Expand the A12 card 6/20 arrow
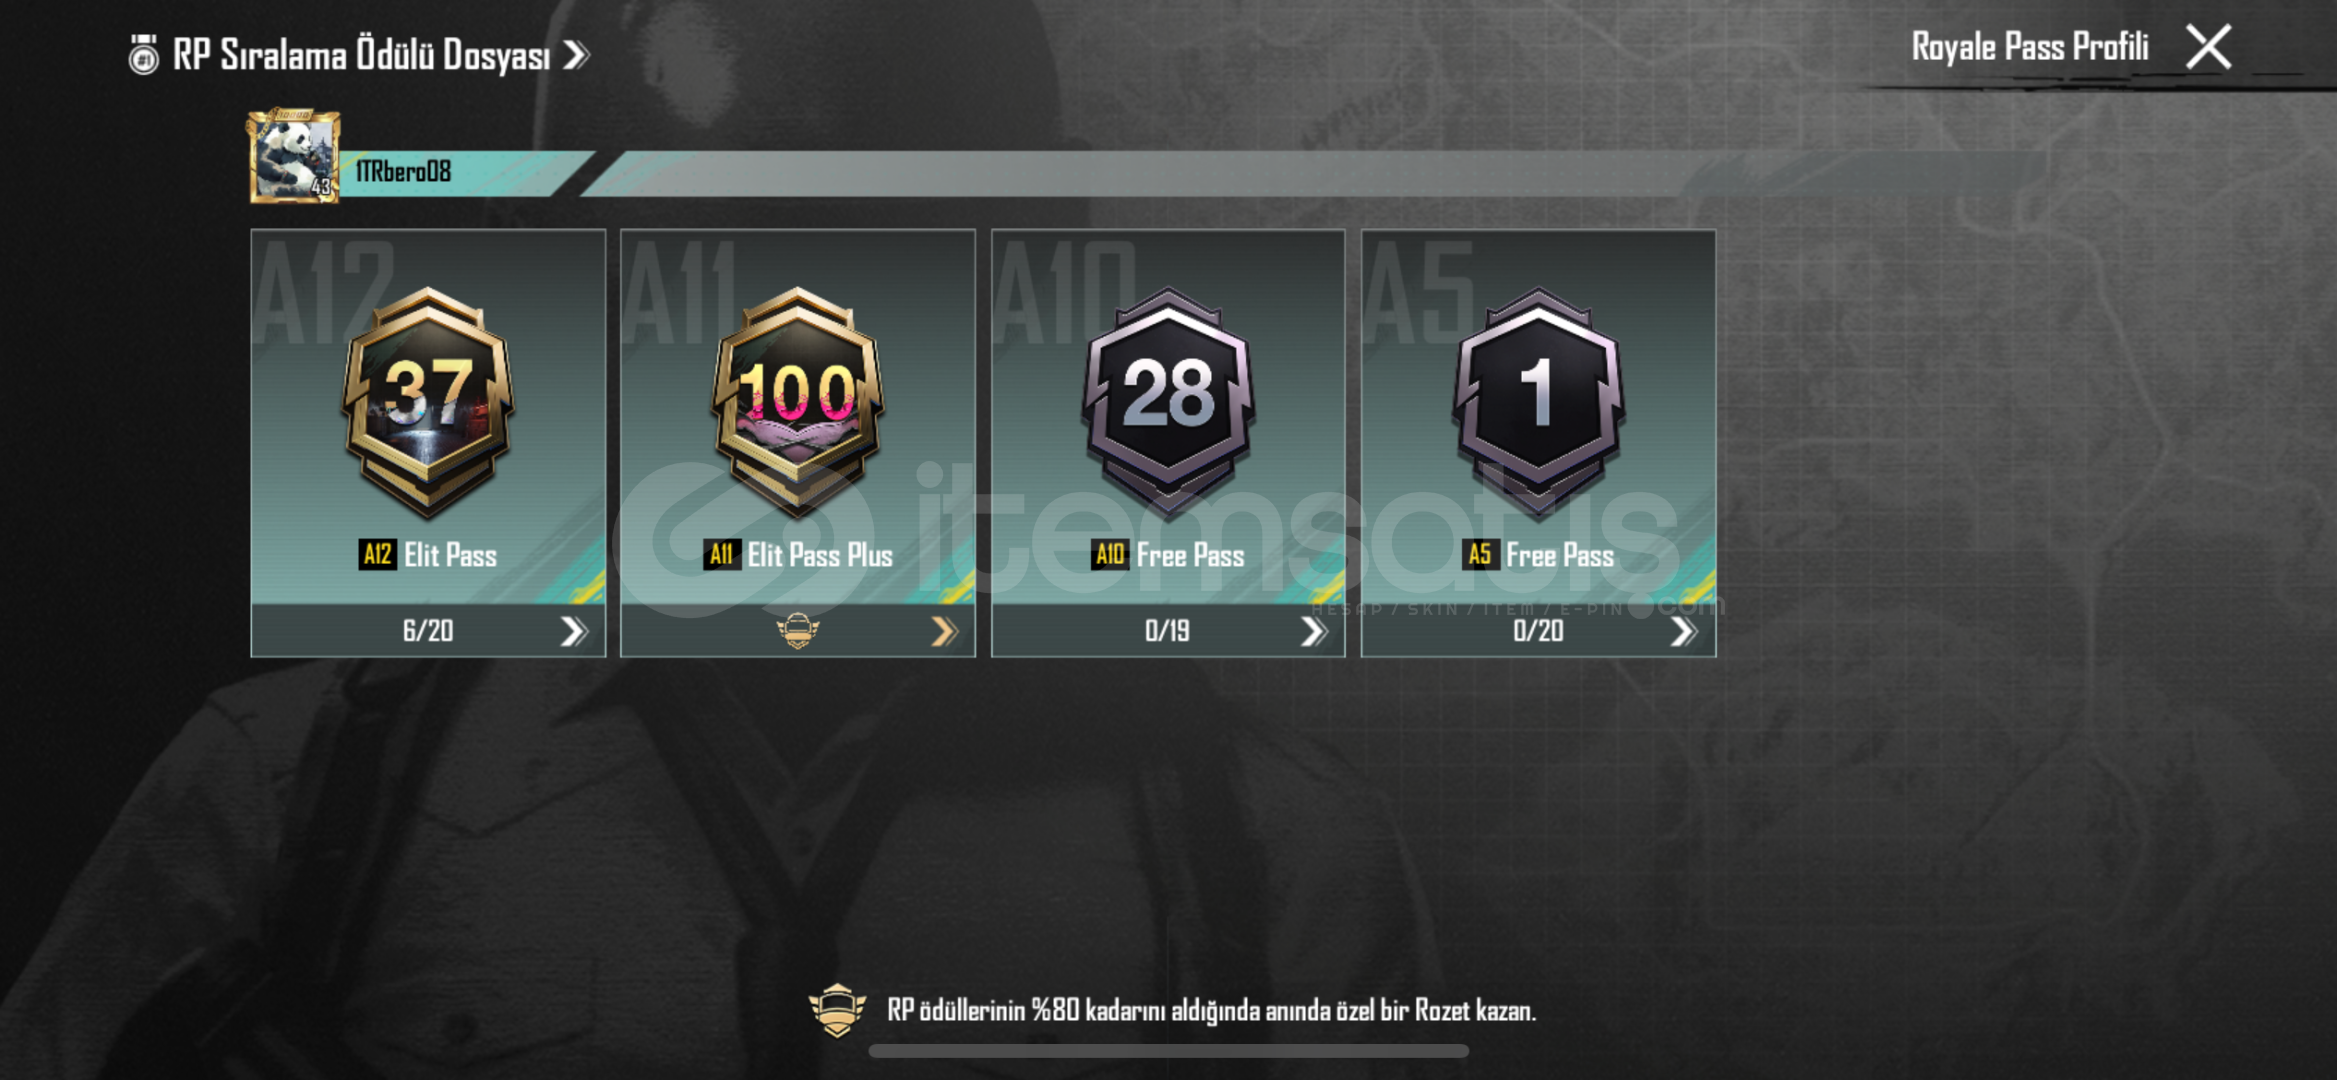 coord(573,631)
